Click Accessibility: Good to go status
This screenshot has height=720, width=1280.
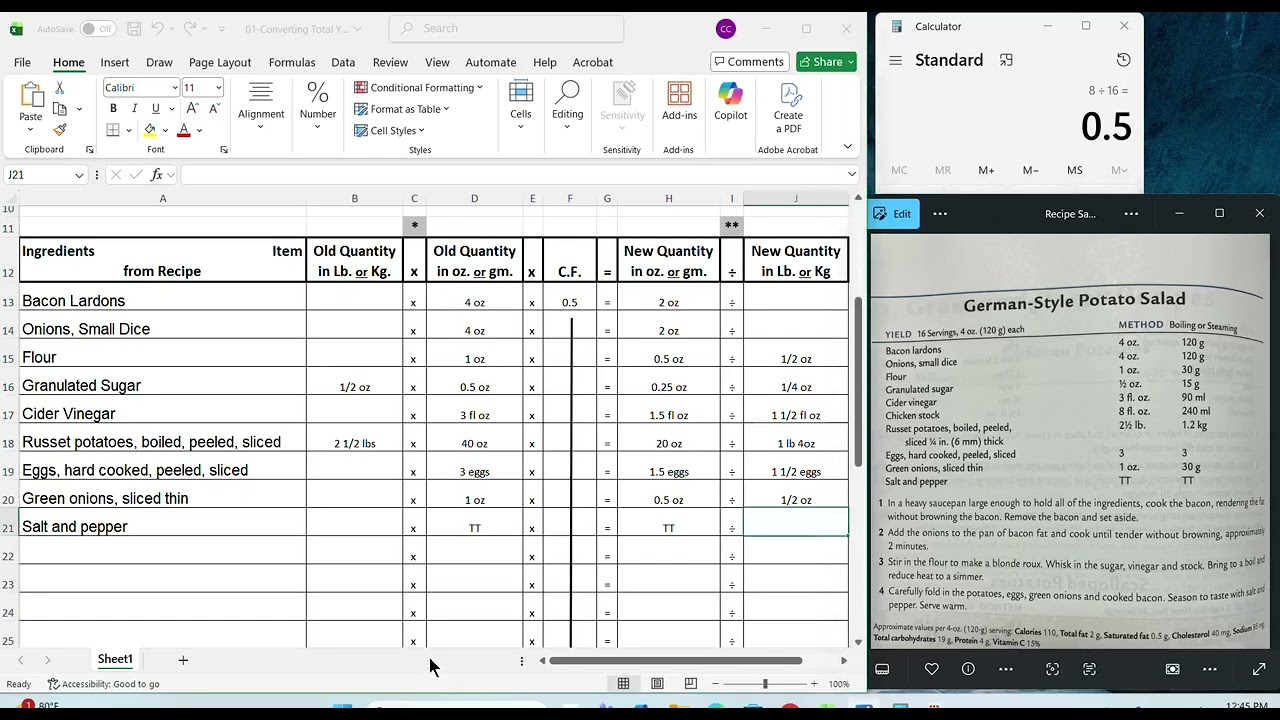coord(103,684)
